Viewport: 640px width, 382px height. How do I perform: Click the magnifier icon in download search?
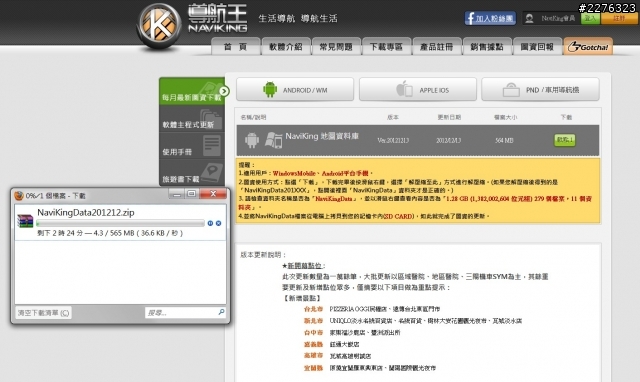pyautogui.click(x=221, y=312)
